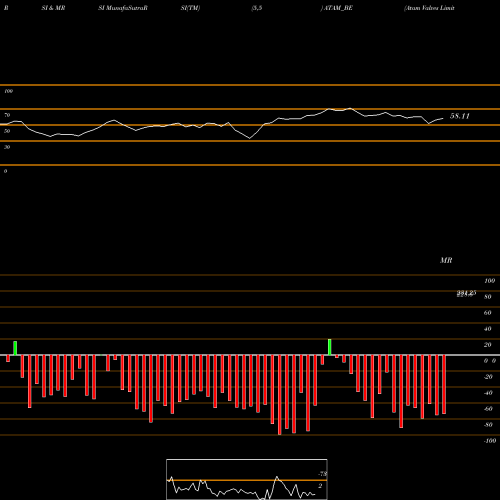This screenshot has width=500, height=500.
Task: Open the mini overview chart thumbnail at bottom
Action: point(247,479)
